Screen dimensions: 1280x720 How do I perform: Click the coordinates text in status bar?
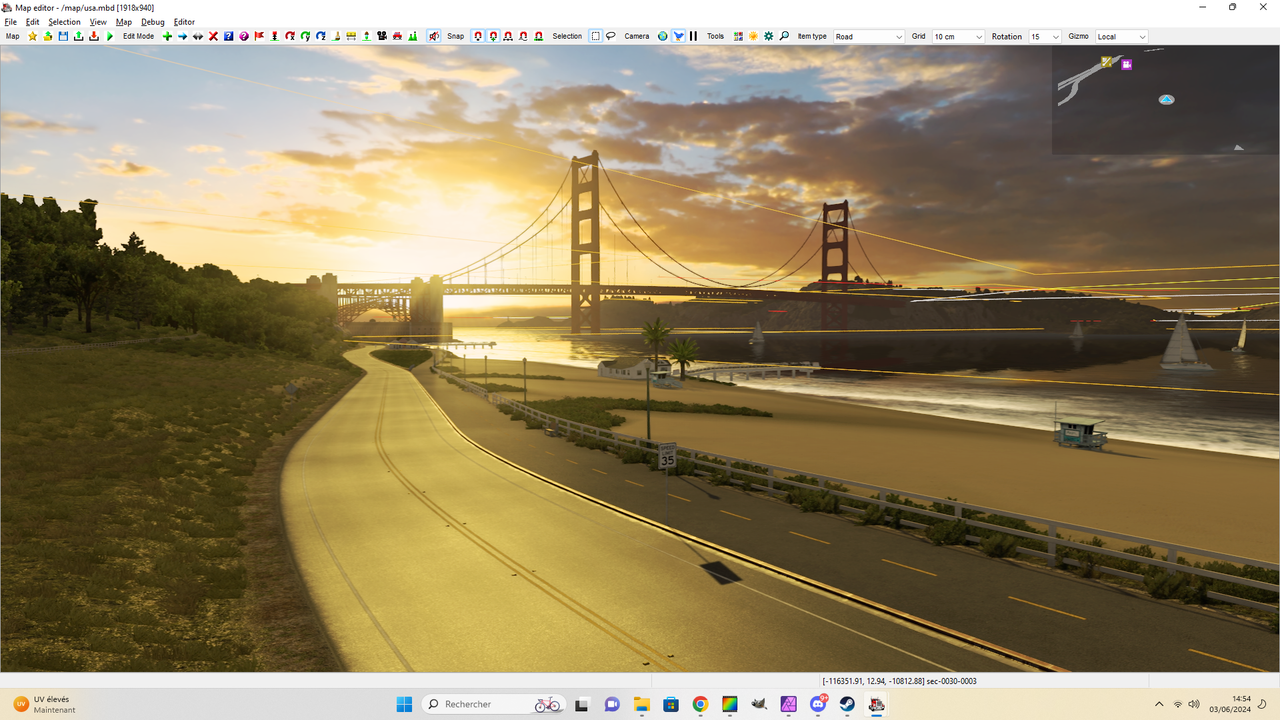[899, 681]
